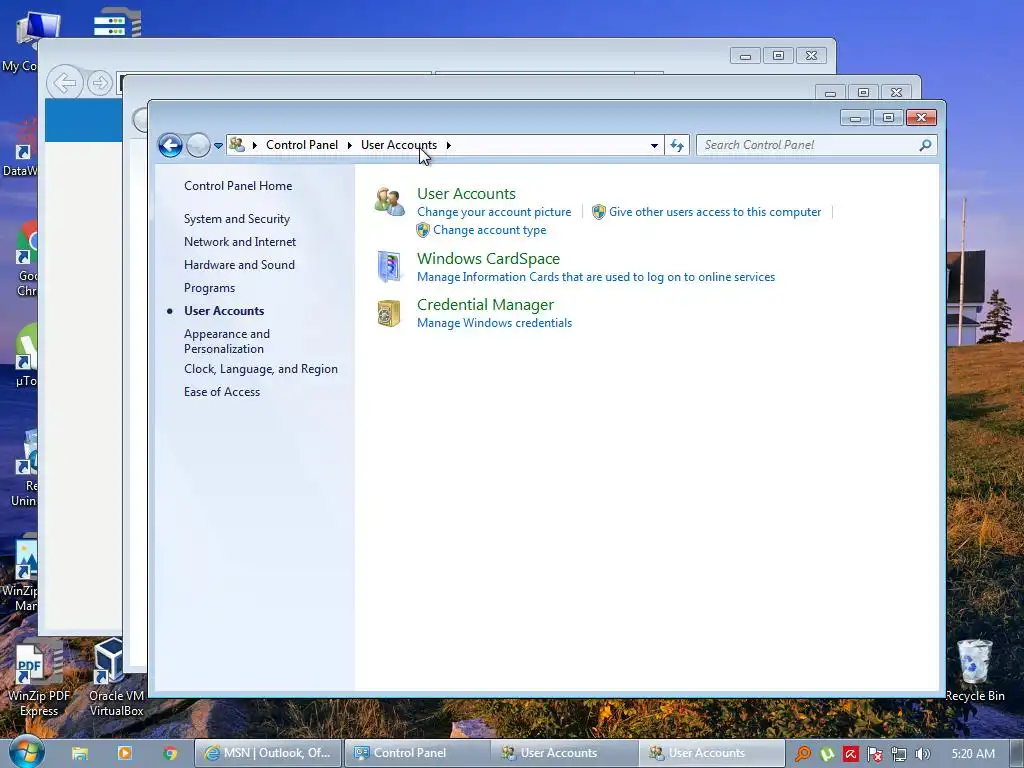Expand the arrow after User Accounts breadcrumb

pos(449,145)
